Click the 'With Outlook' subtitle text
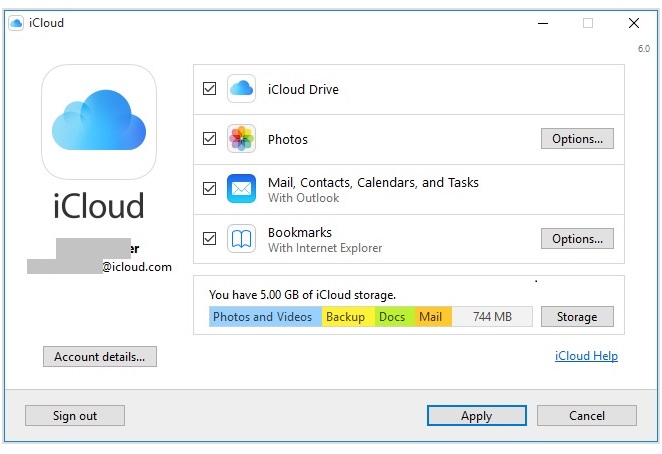Image resolution: width=662 pixels, height=454 pixels. pyautogui.click(x=304, y=198)
